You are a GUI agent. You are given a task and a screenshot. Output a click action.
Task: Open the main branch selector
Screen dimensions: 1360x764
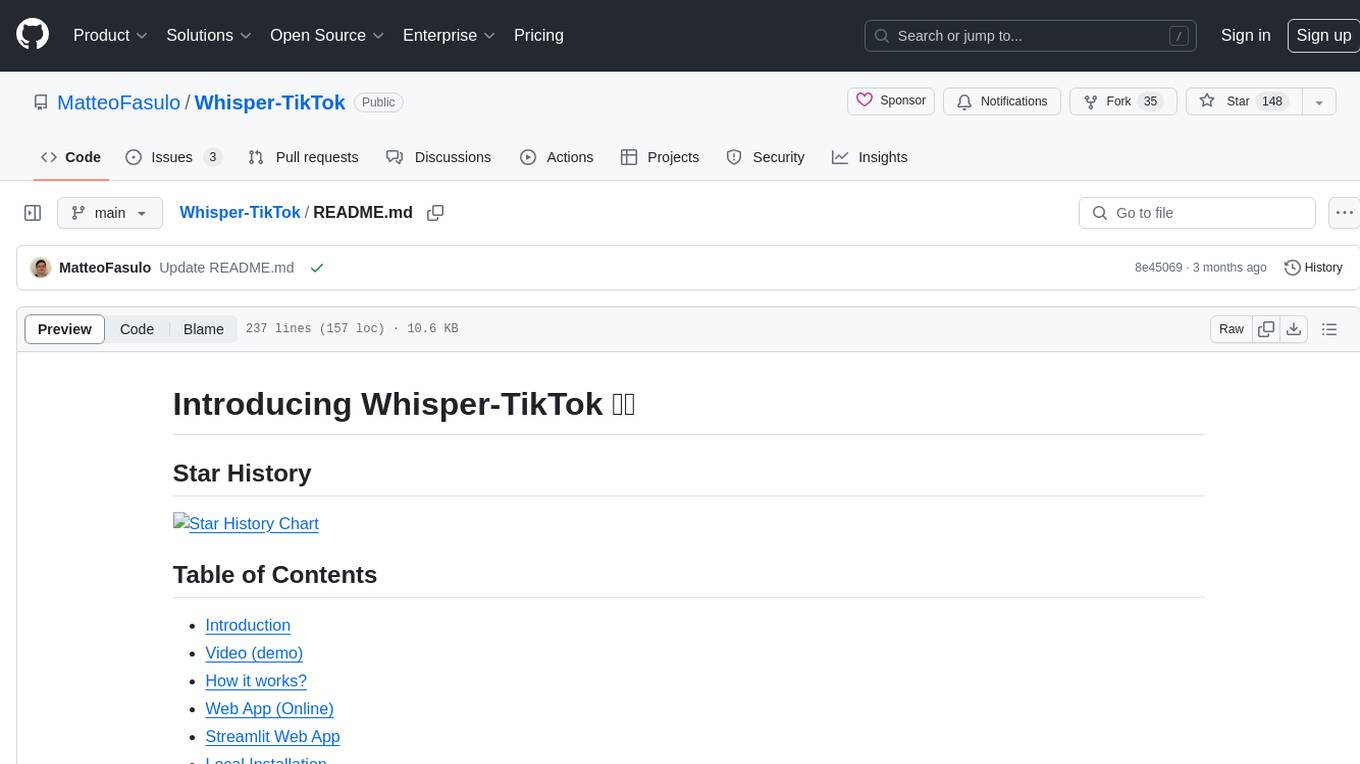pyautogui.click(x=110, y=213)
